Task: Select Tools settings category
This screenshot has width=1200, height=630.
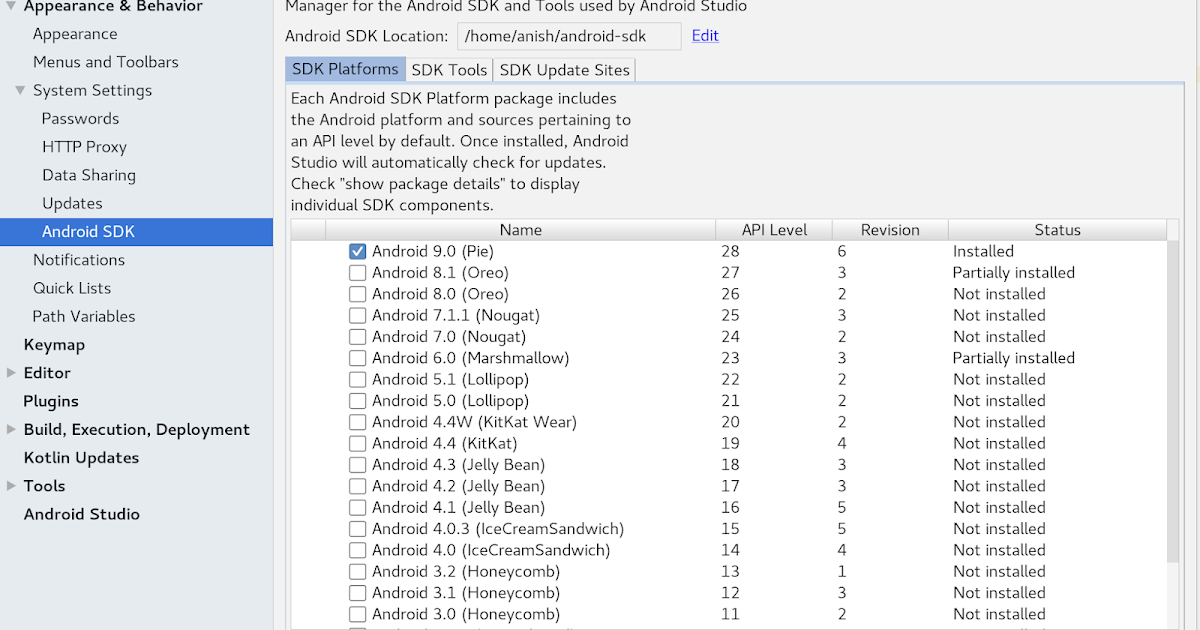Action: (44, 486)
